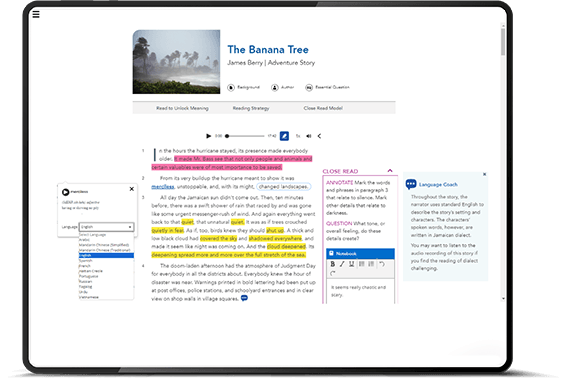Switch to Read to Unlock Meaning tab
The height and width of the screenshot is (378, 563).
tap(182, 108)
